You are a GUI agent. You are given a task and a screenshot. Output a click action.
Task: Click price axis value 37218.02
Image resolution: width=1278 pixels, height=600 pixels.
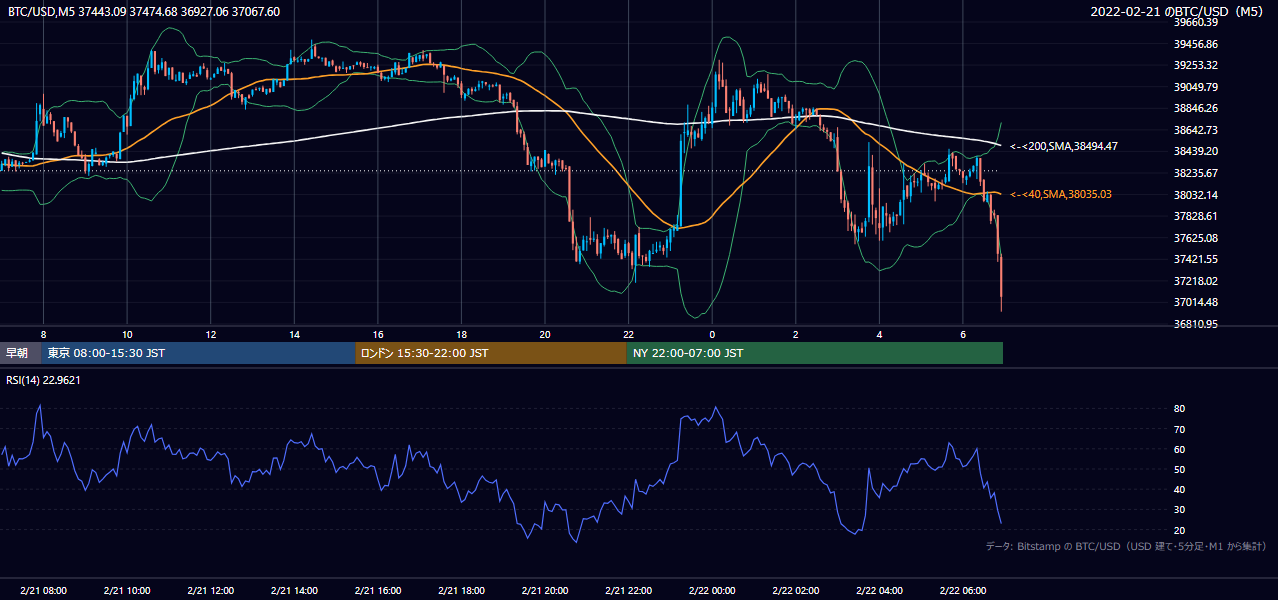pos(1195,281)
